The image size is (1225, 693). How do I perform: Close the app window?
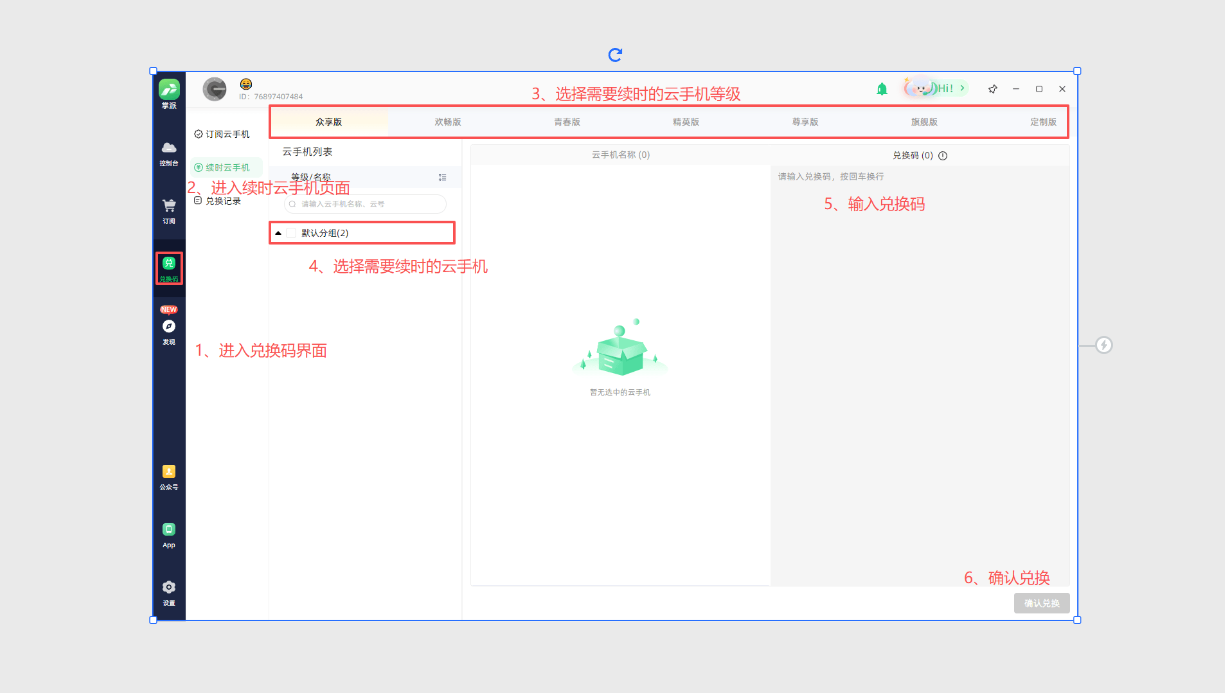(x=1062, y=89)
